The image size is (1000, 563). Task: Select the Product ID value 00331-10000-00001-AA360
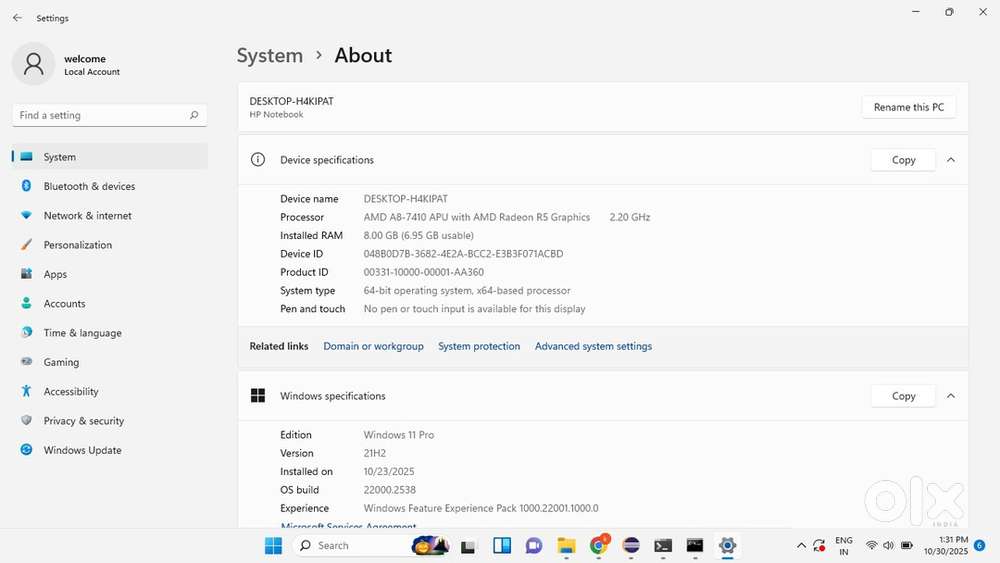pos(423,272)
